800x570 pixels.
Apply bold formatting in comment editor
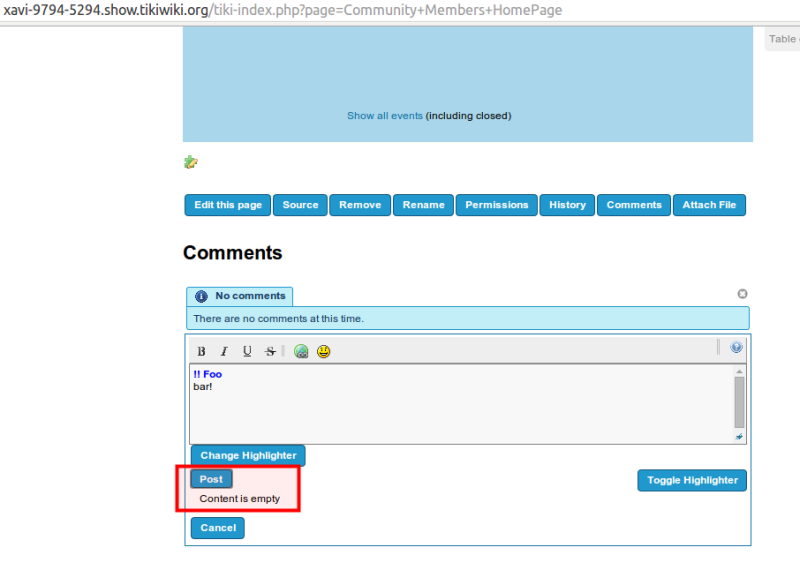pyautogui.click(x=202, y=351)
